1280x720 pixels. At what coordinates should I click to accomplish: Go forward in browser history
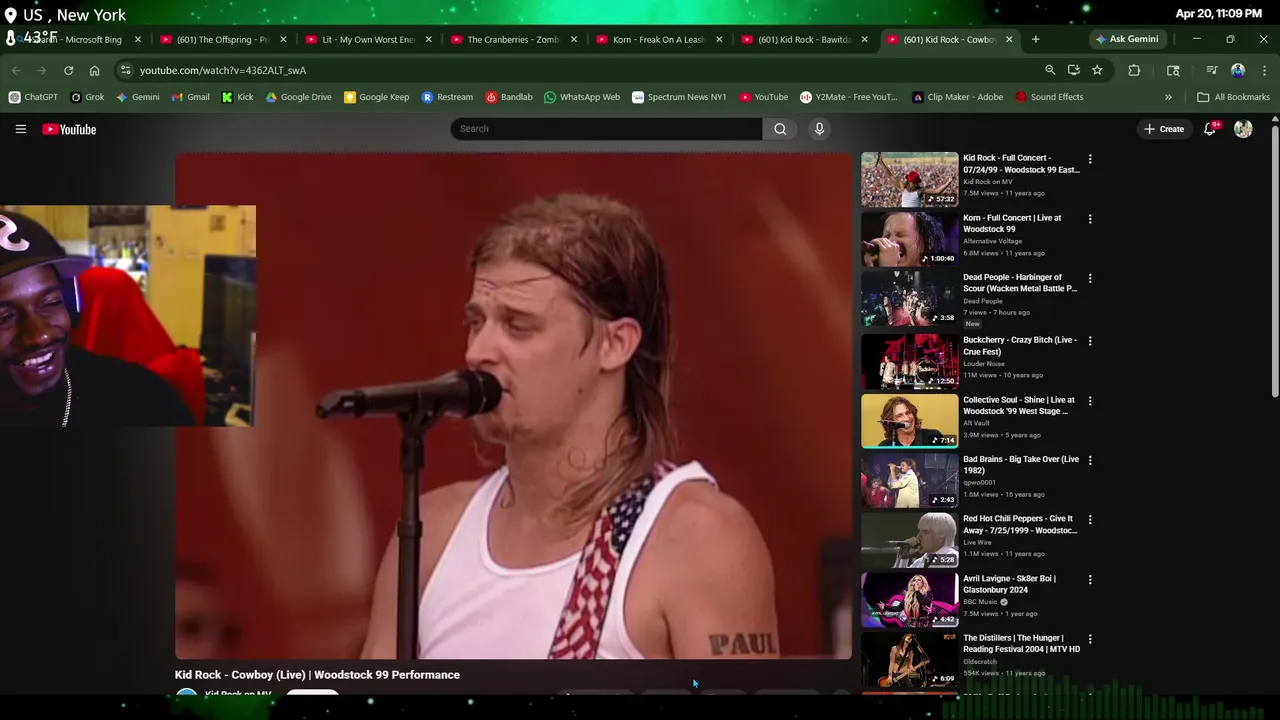pyautogui.click(x=42, y=70)
